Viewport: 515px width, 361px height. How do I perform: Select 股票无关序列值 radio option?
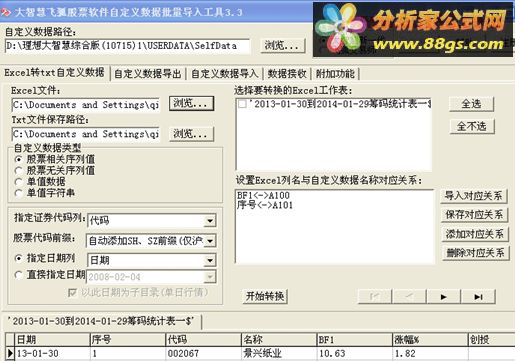click(x=19, y=171)
